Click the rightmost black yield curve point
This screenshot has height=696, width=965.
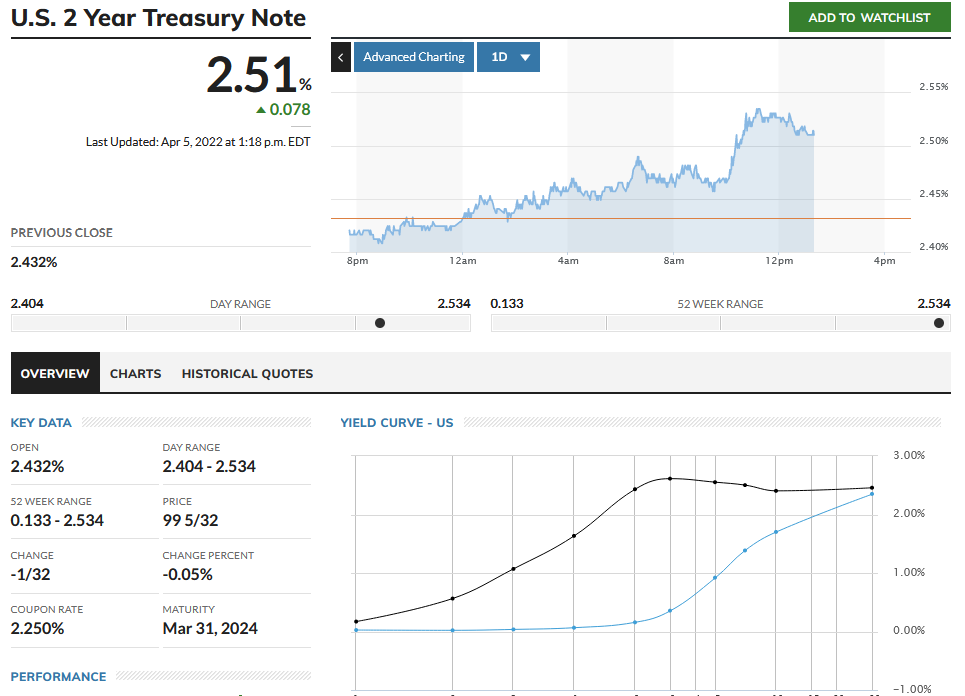point(872,488)
